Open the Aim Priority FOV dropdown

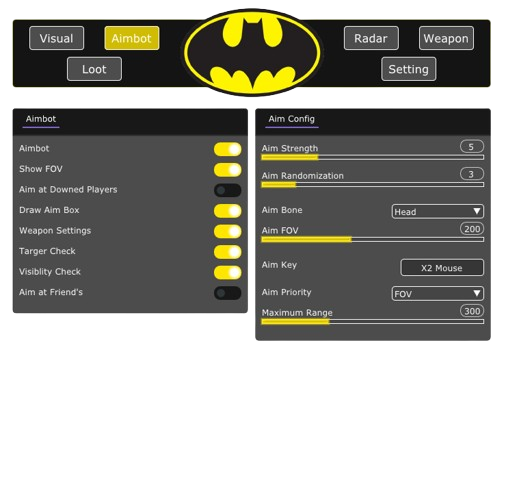[438, 294]
